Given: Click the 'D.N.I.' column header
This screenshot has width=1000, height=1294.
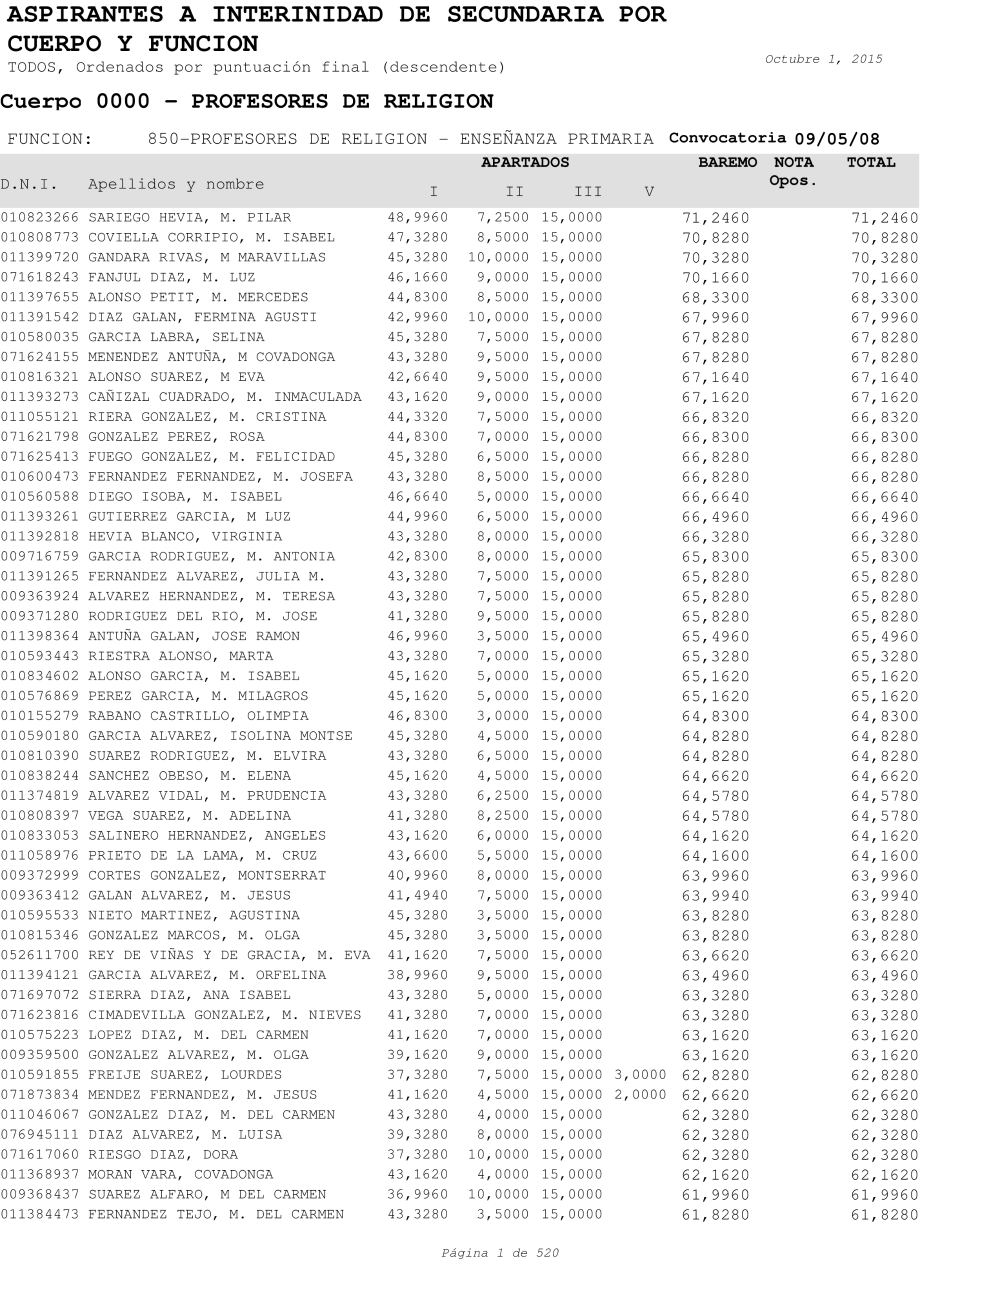Looking at the screenshot, I should (29, 185).
